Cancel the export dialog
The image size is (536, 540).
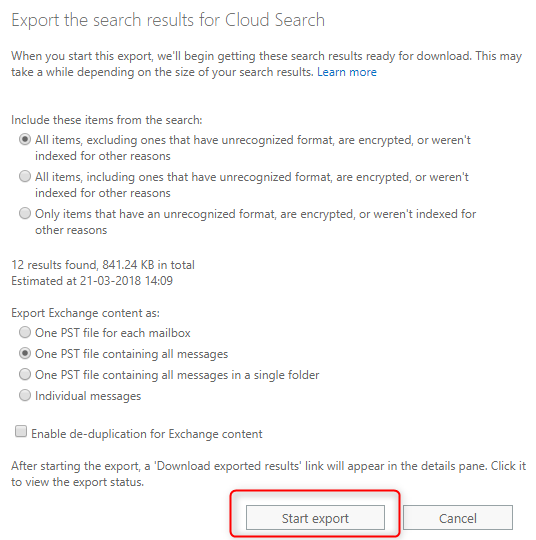pyautogui.click(x=458, y=518)
